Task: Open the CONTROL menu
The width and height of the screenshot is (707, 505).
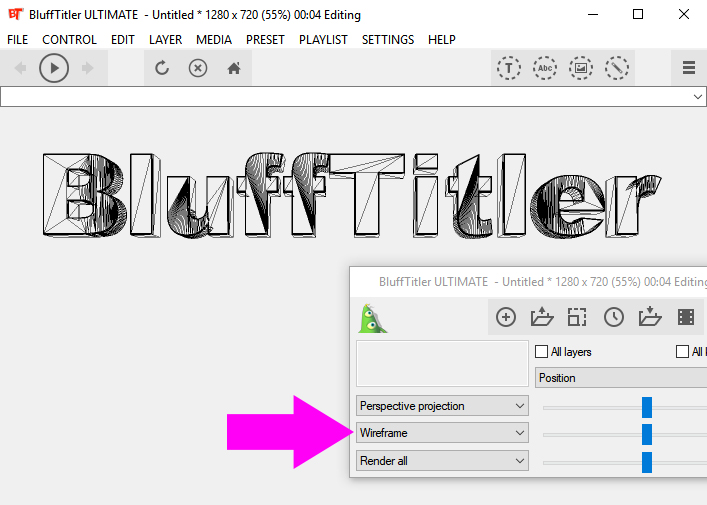Action: click(x=69, y=40)
